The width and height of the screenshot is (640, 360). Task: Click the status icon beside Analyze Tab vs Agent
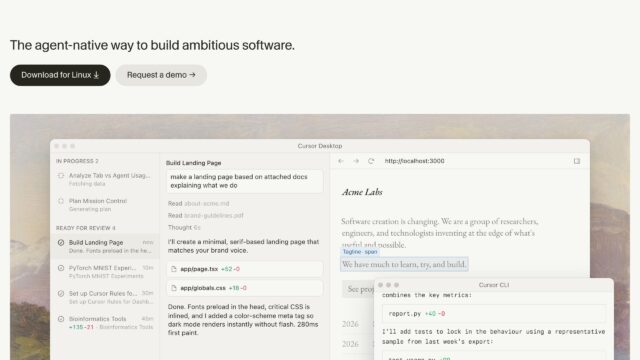(61, 176)
